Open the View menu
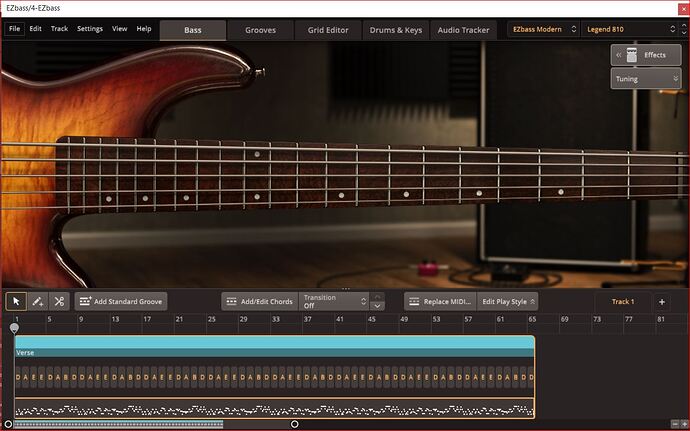 tap(119, 29)
